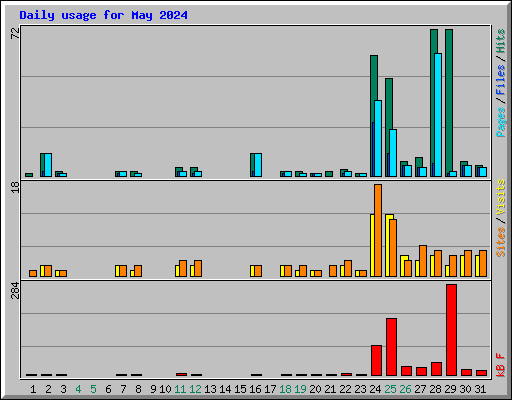Click the orange sites bar for day 12
The width and height of the screenshot is (512, 400).
tap(198, 268)
